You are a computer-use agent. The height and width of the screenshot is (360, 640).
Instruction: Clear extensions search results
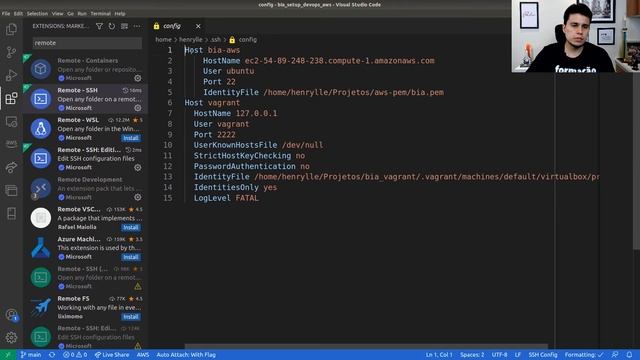pyautogui.click(x=124, y=26)
